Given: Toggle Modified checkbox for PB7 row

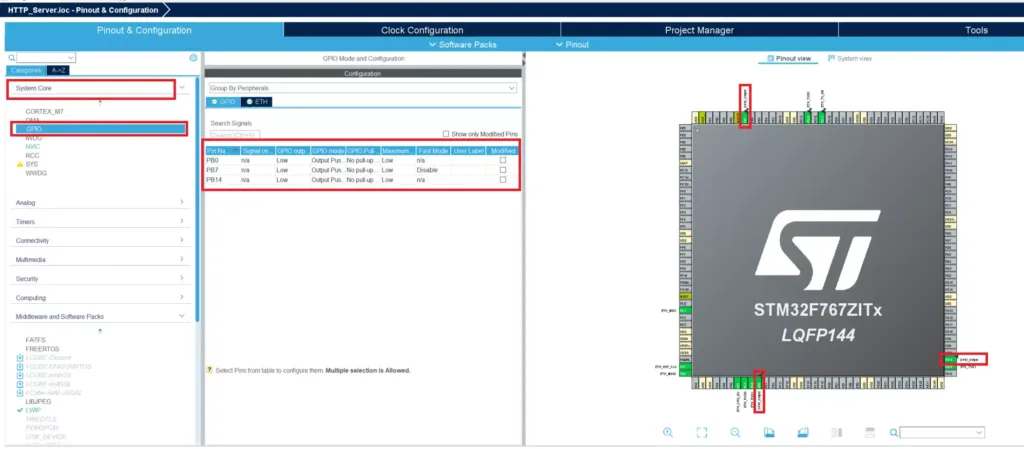Looking at the screenshot, I should [x=503, y=170].
